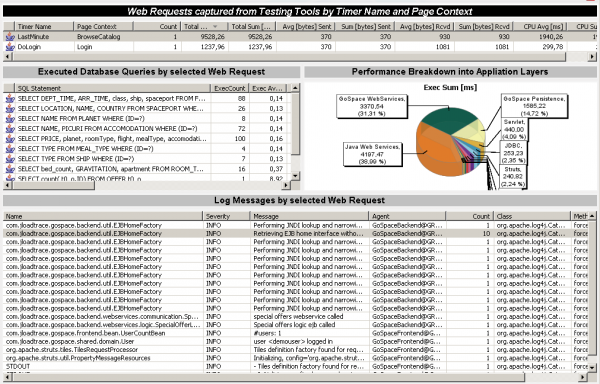600x384 pixels.
Task: Sort log messages by Name header
Action: coord(103,216)
